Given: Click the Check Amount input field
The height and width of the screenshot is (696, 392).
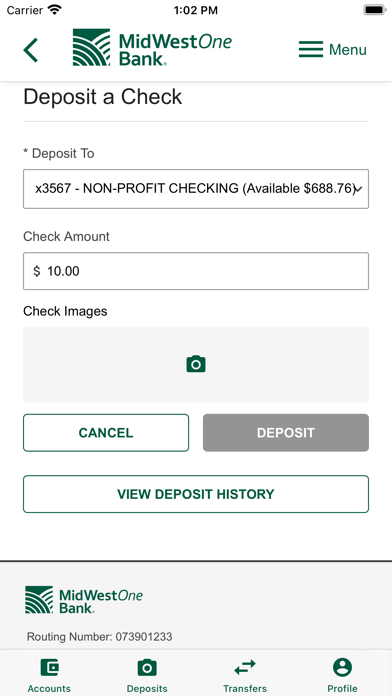Looking at the screenshot, I should click(x=196, y=271).
